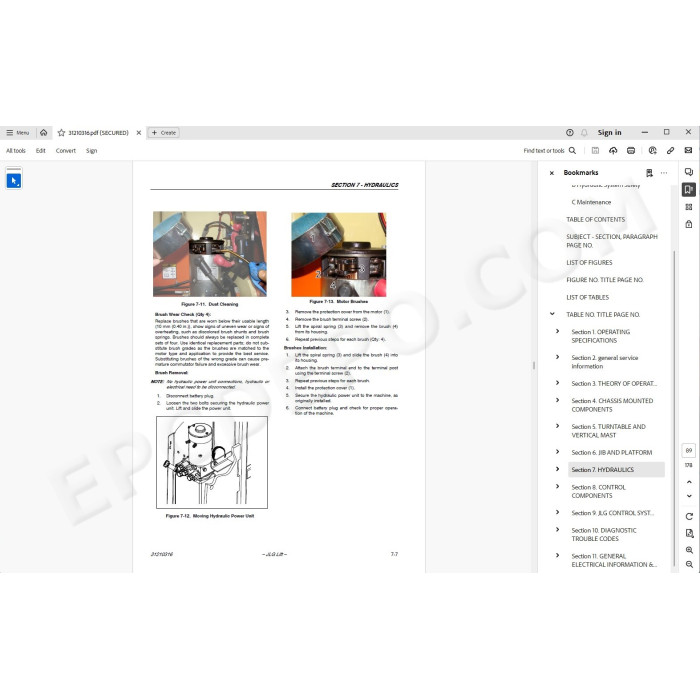
Task: Open the Edit menu item
Action: [x=41, y=151]
